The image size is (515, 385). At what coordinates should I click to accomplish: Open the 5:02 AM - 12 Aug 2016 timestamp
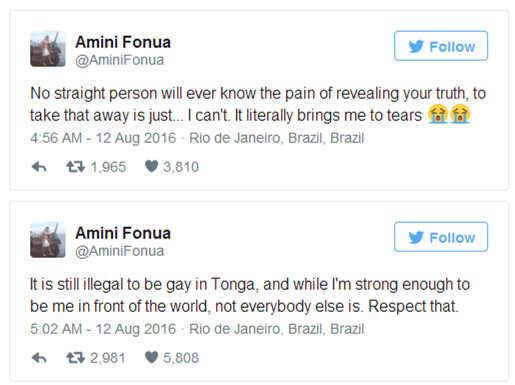(103, 329)
